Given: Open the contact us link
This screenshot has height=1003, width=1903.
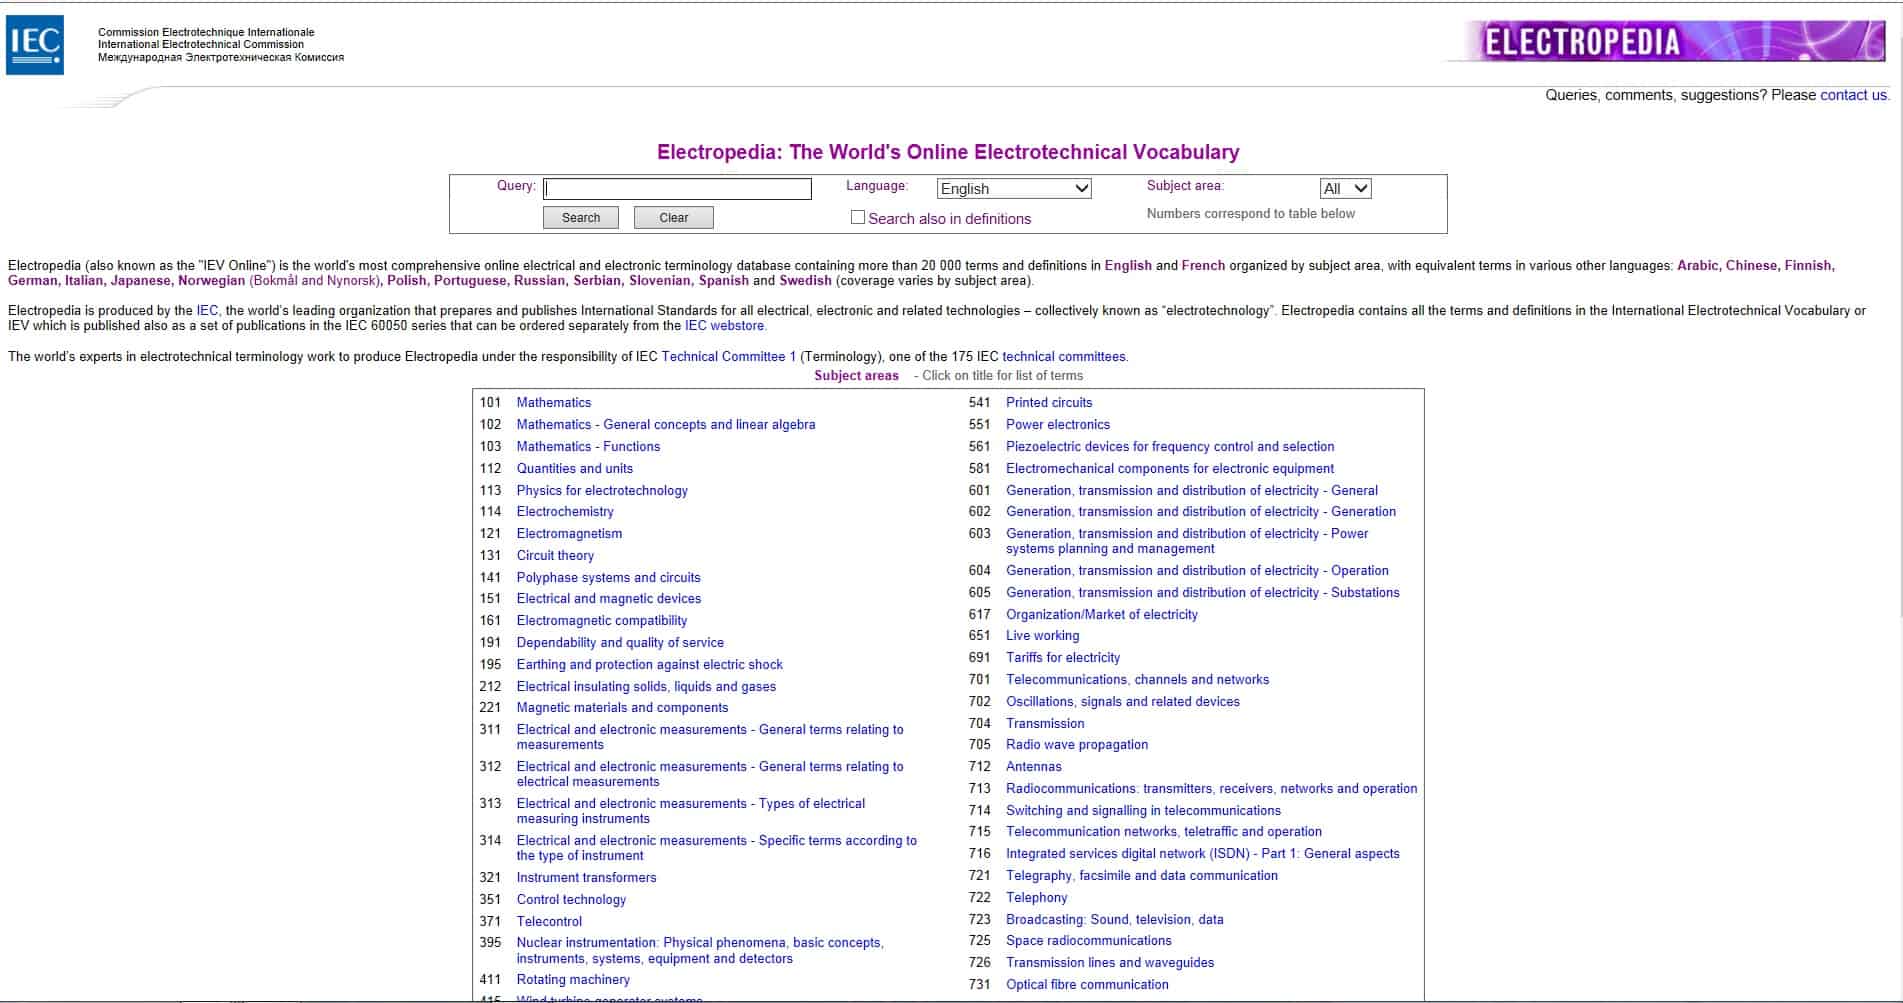Looking at the screenshot, I should pos(1853,95).
